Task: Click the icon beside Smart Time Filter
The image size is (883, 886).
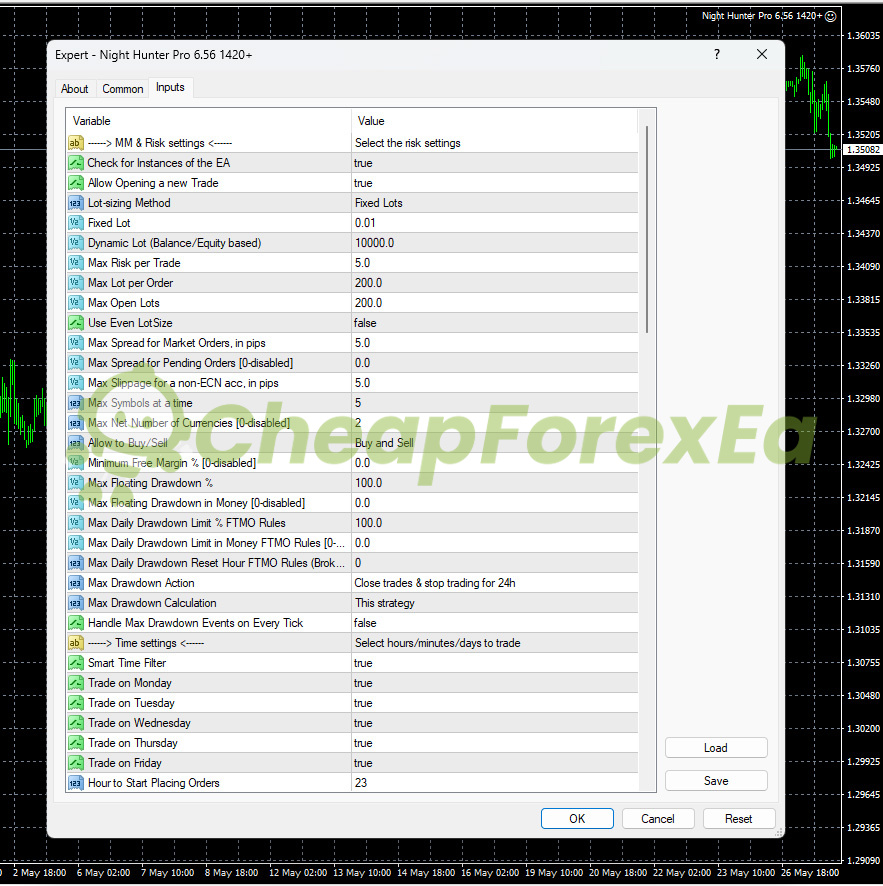Action: 76,663
